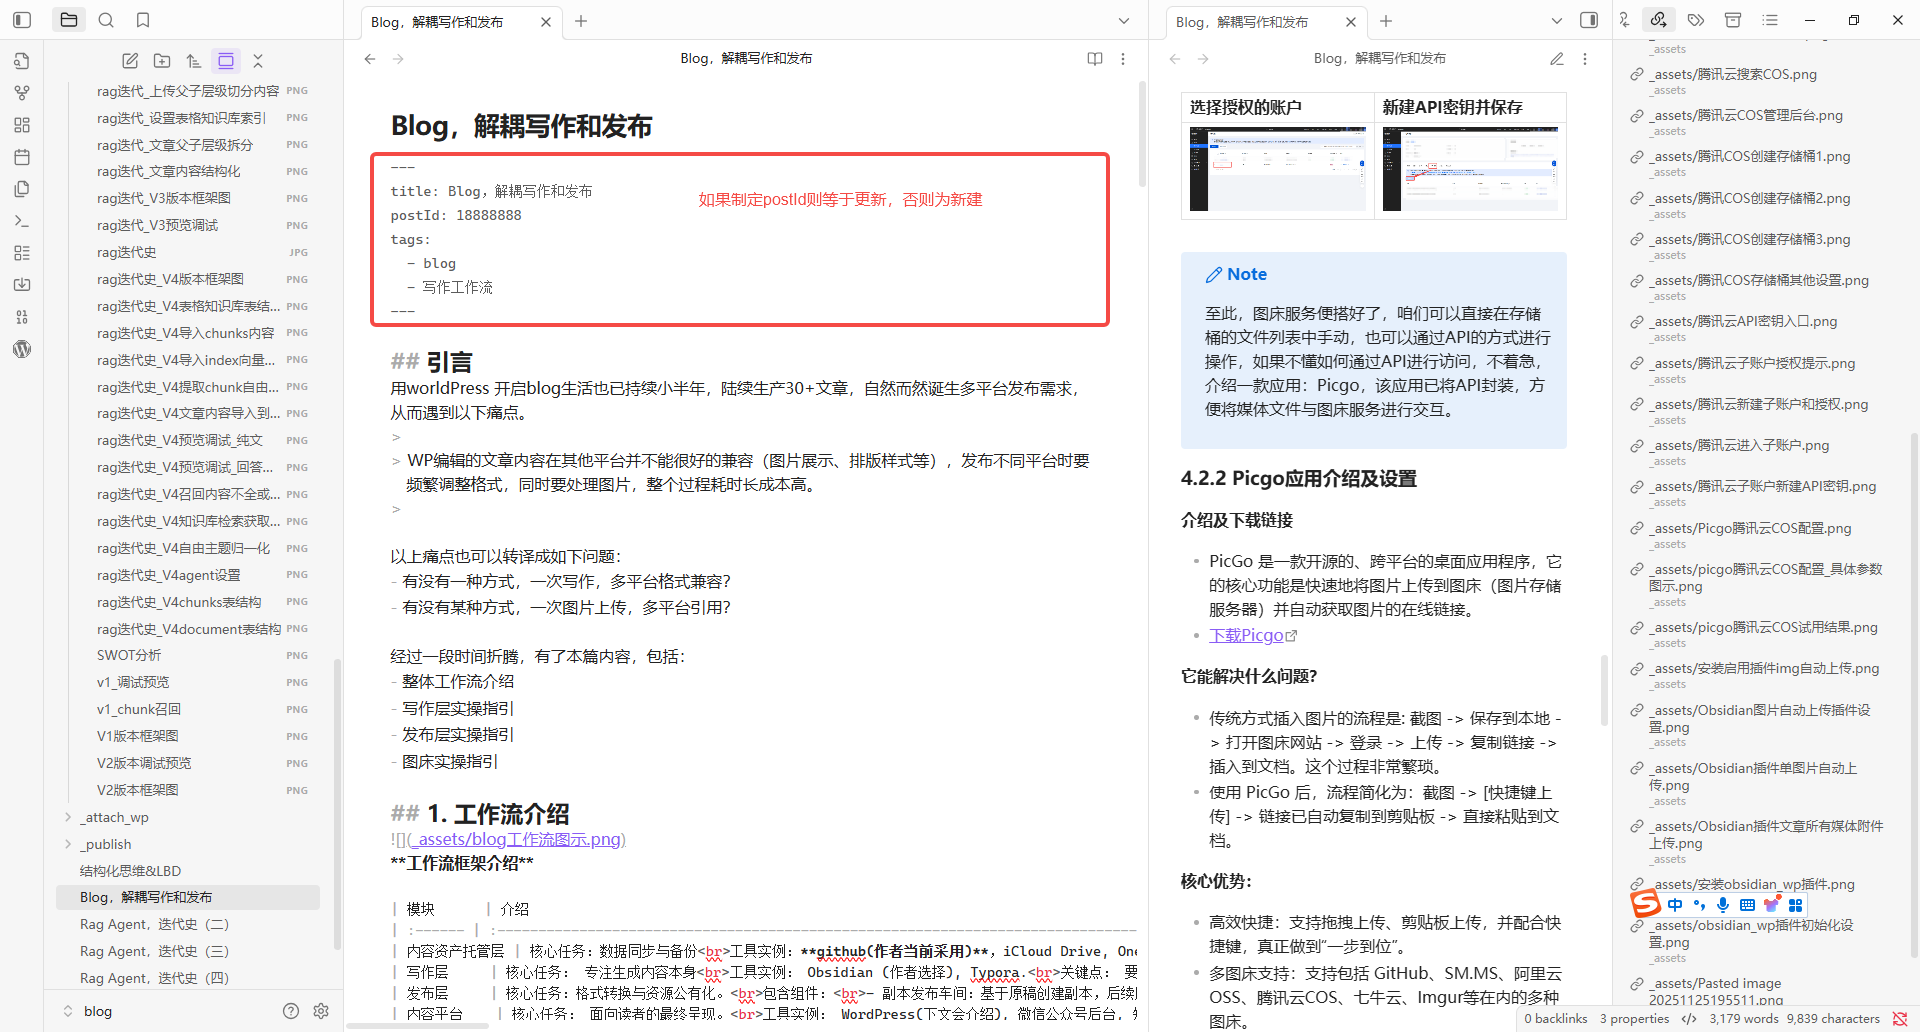Screen dimensions: 1920x1032
Task: Open the graph view icon in left ribbon
Action: pyautogui.click(x=22, y=93)
